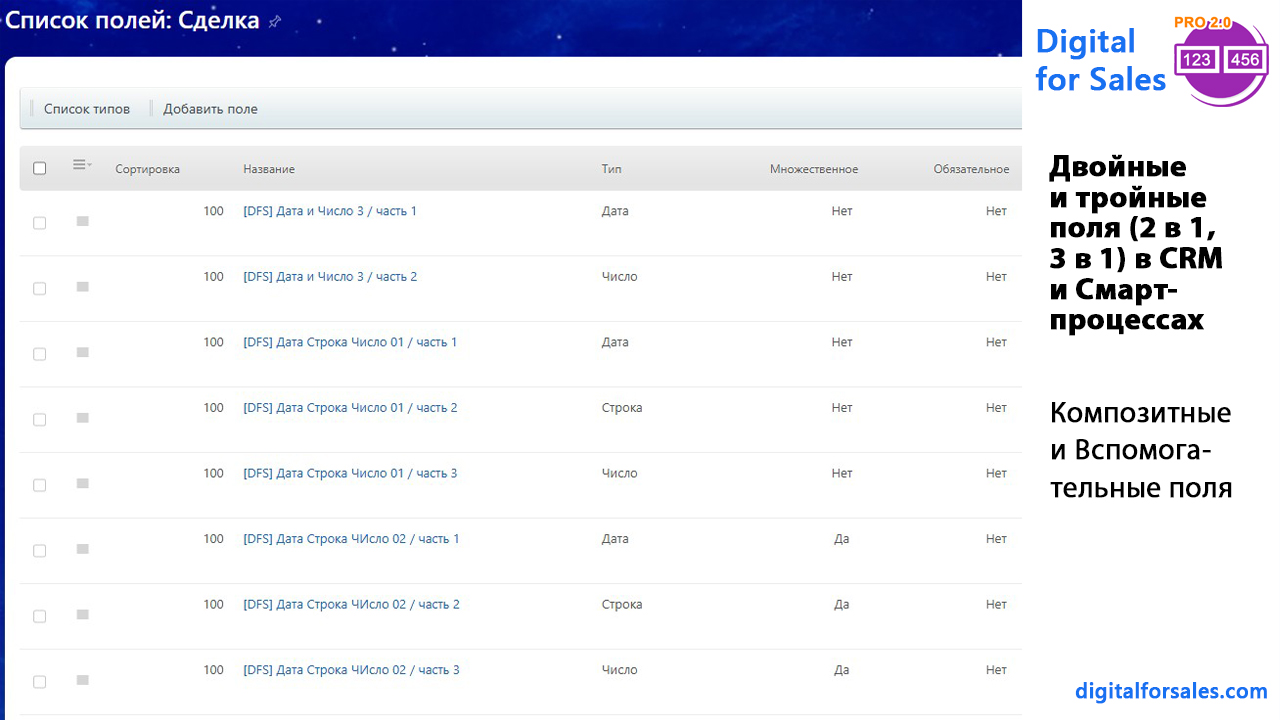This screenshot has height=720, width=1280.
Task: Sort by the Название column header
Action: (x=269, y=169)
